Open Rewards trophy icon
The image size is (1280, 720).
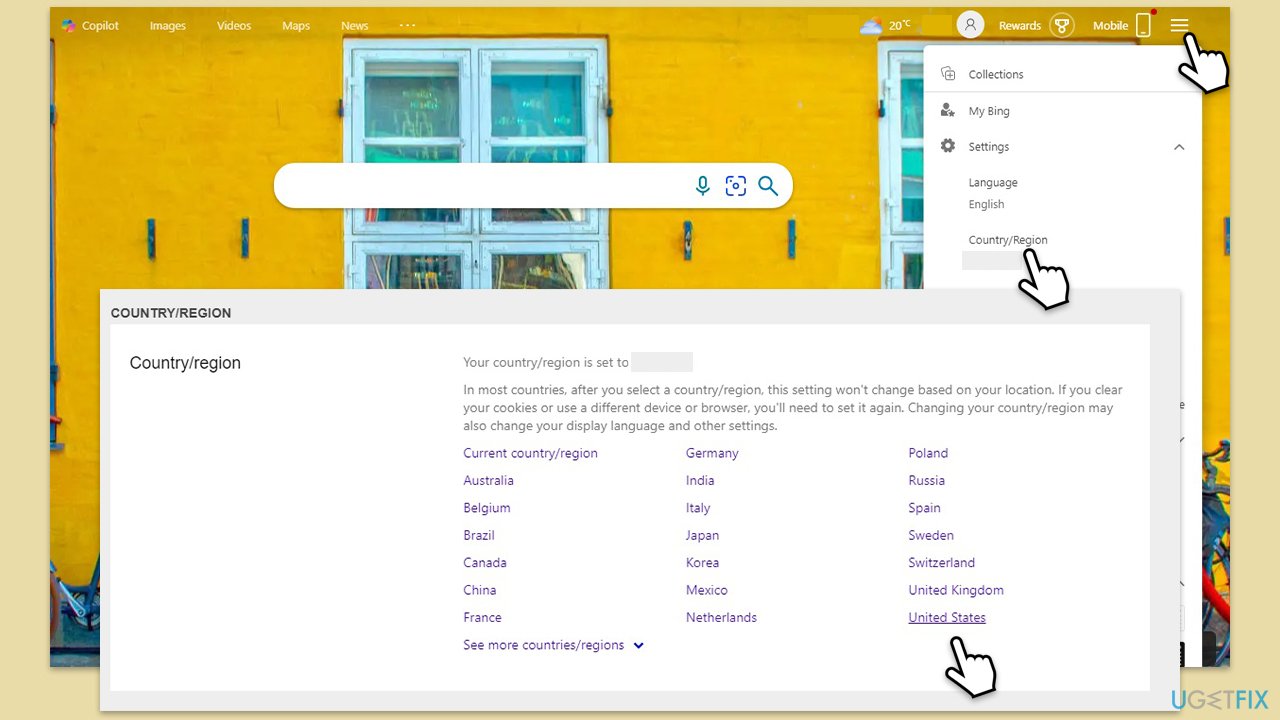[1061, 26]
